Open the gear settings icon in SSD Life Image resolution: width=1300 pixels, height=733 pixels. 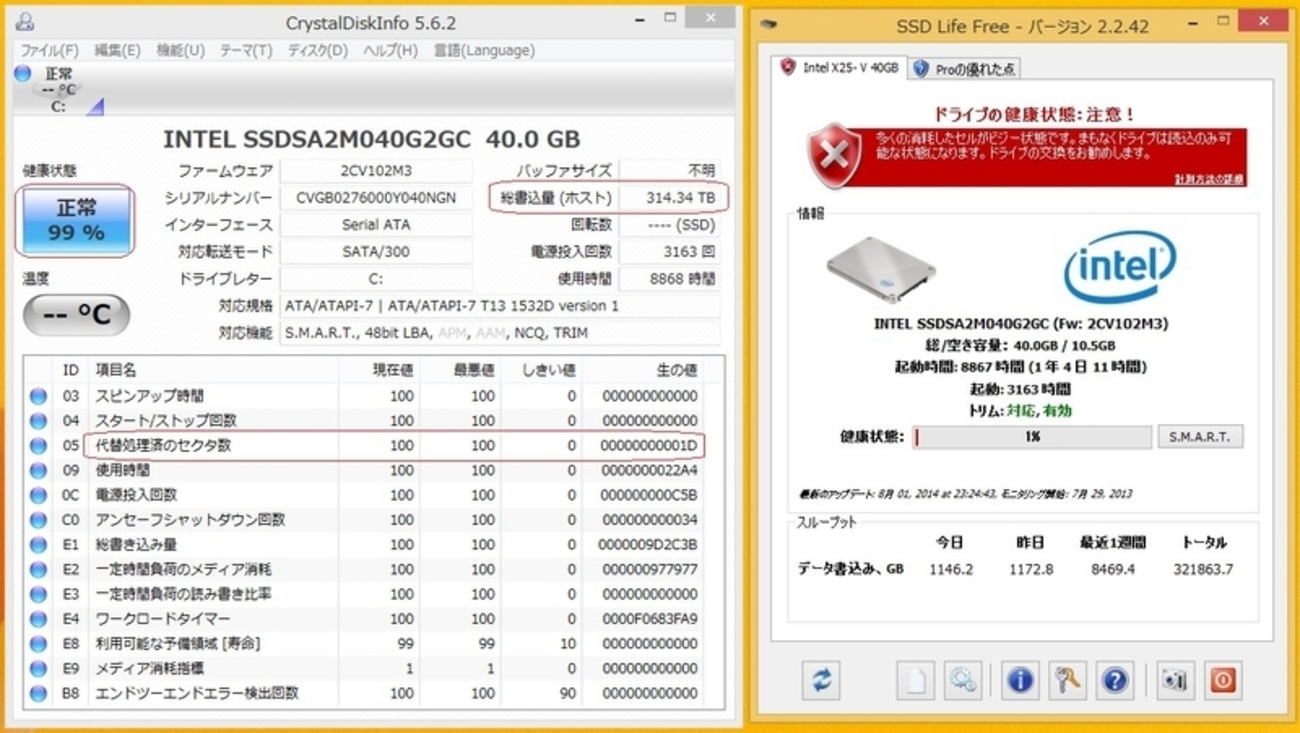[963, 680]
